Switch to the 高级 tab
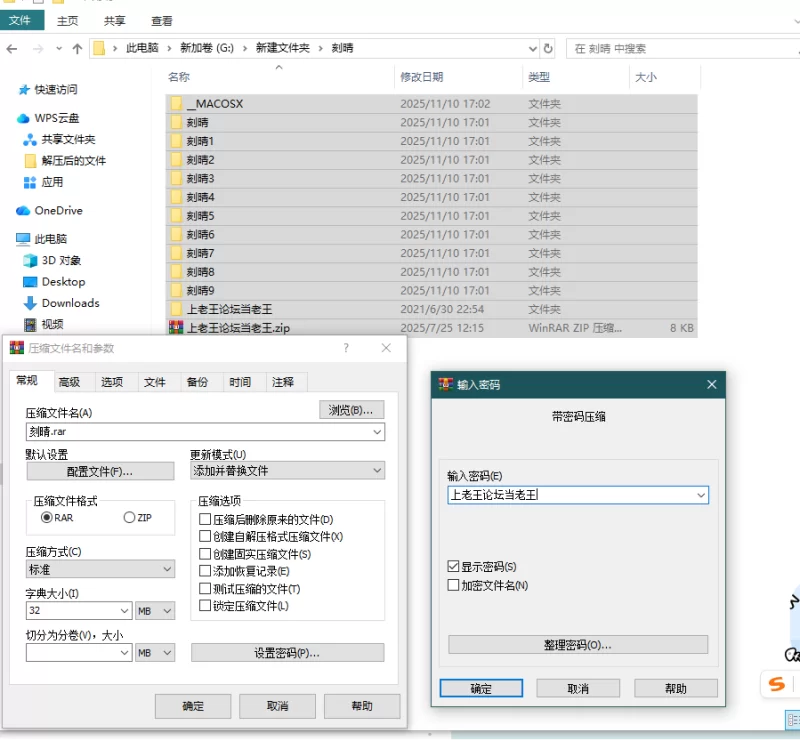 69,382
